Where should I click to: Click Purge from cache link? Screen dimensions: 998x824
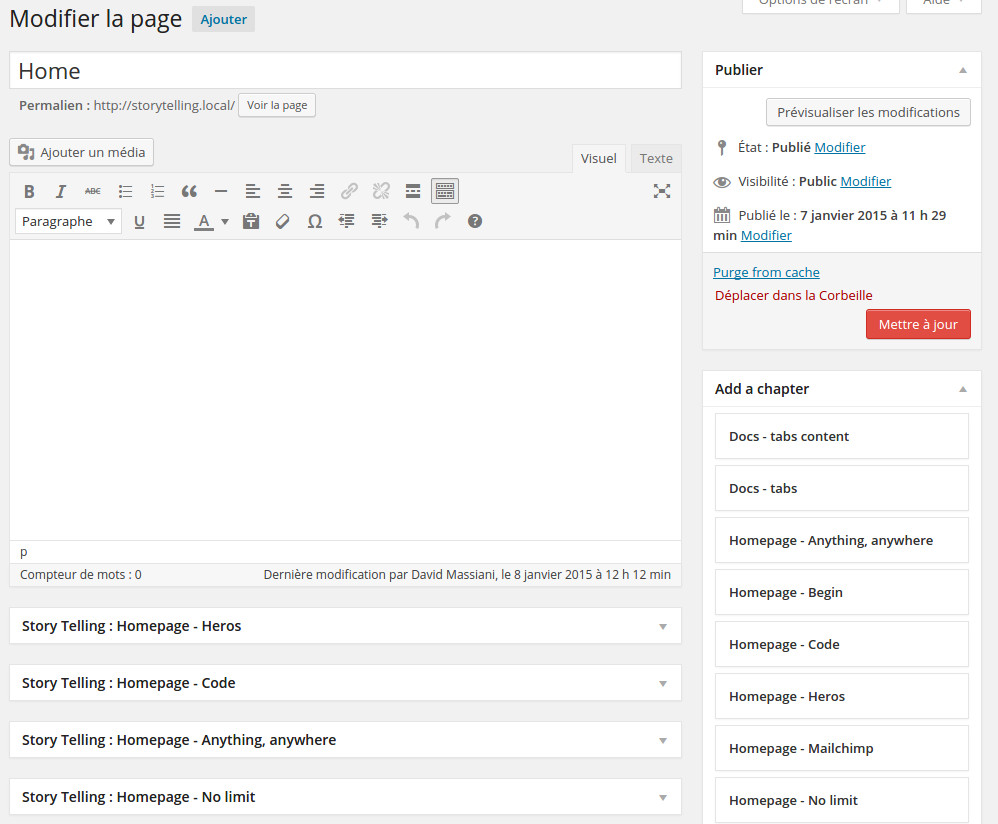coord(766,272)
